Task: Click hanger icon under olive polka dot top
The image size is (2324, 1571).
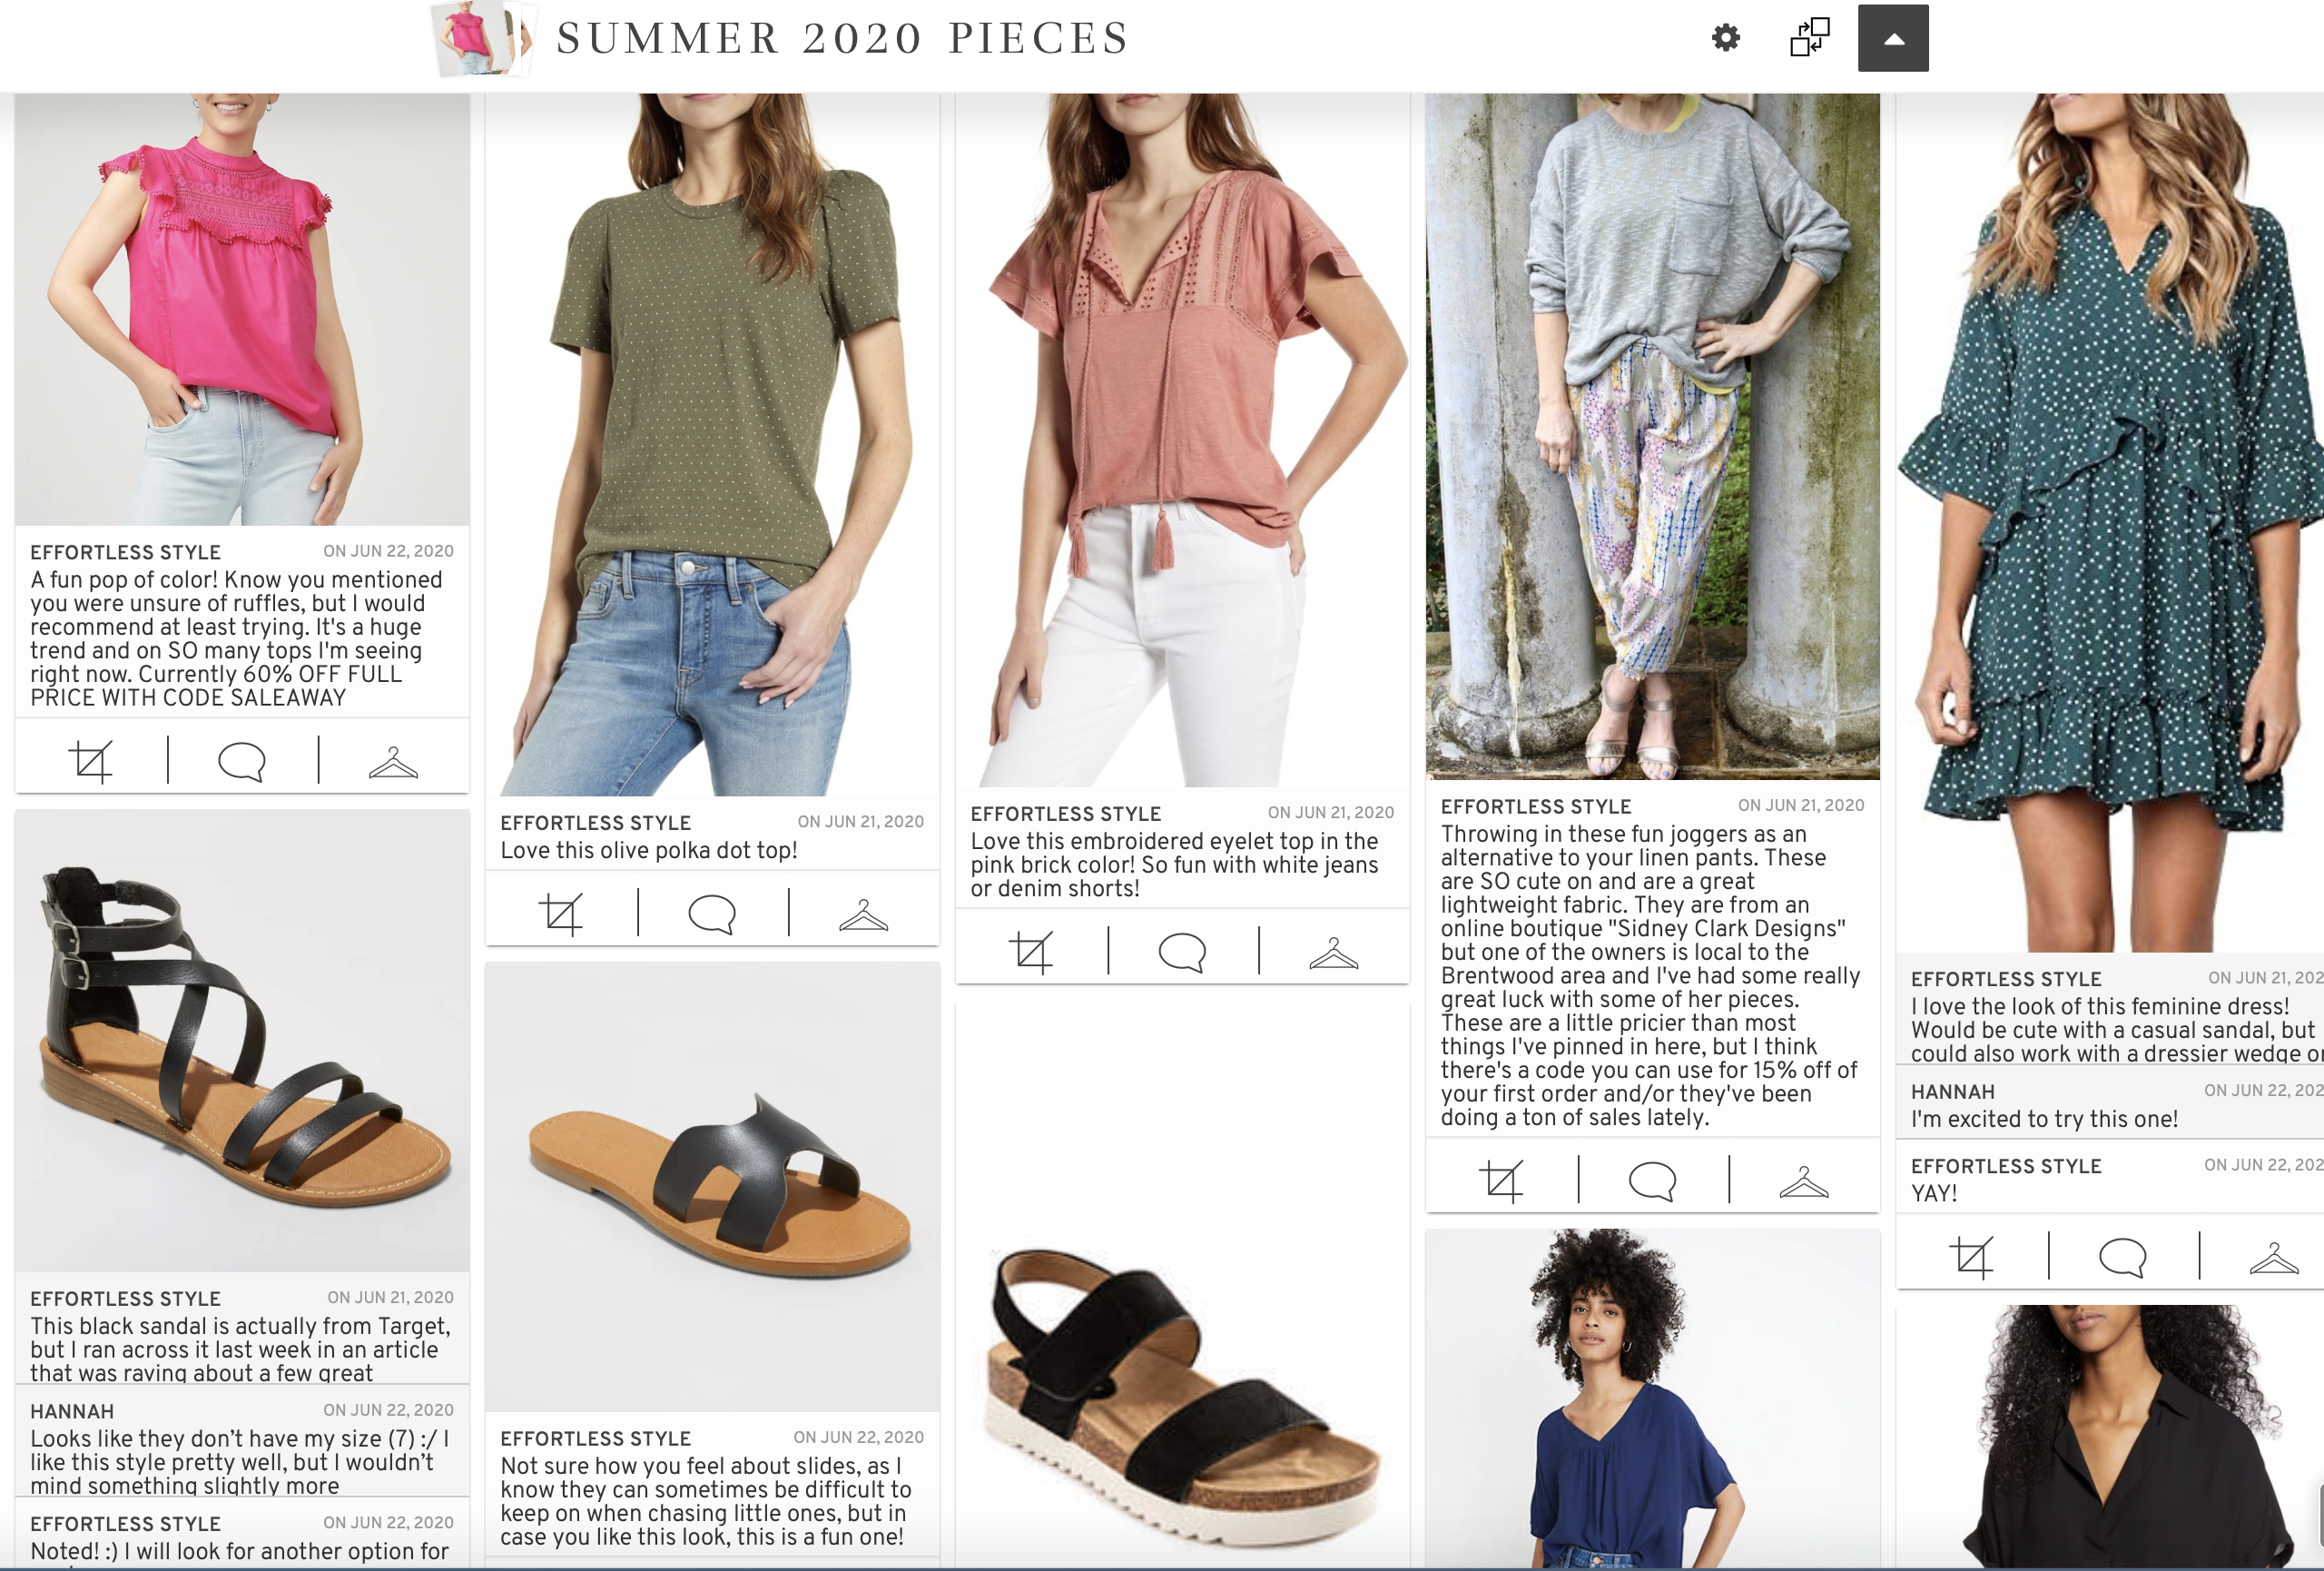Action: [863, 914]
